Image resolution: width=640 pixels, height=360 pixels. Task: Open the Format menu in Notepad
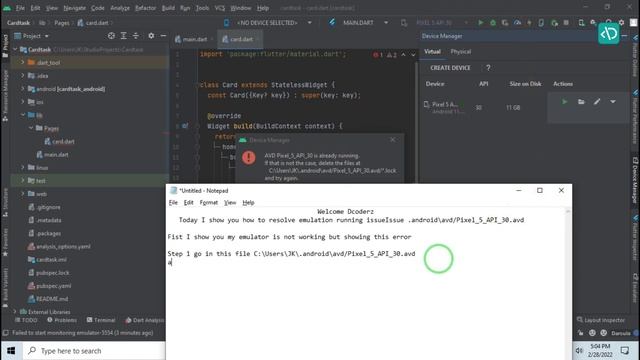pyautogui.click(x=209, y=202)
